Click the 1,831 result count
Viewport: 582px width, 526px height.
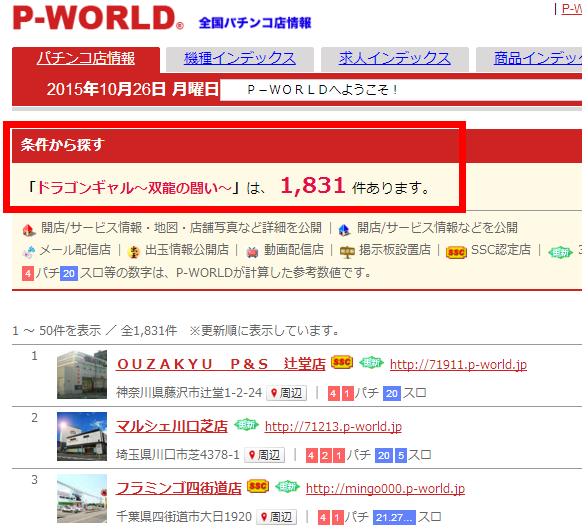313,185
